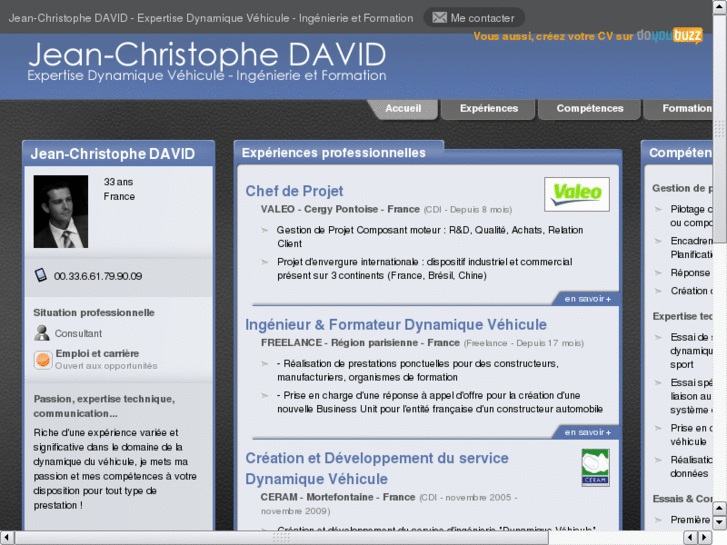
Task: Click the Projet d'envergure internationale bullet
Action: [x=425, y=269]
